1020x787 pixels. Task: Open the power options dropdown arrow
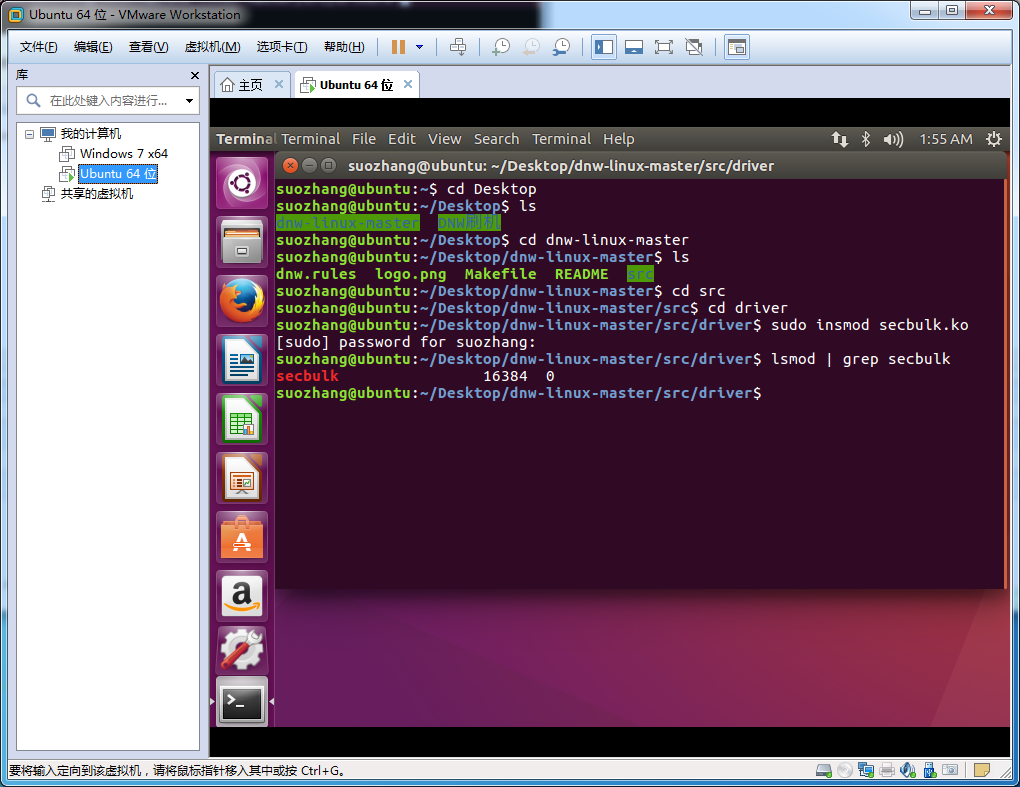click(x=419, y=47)
